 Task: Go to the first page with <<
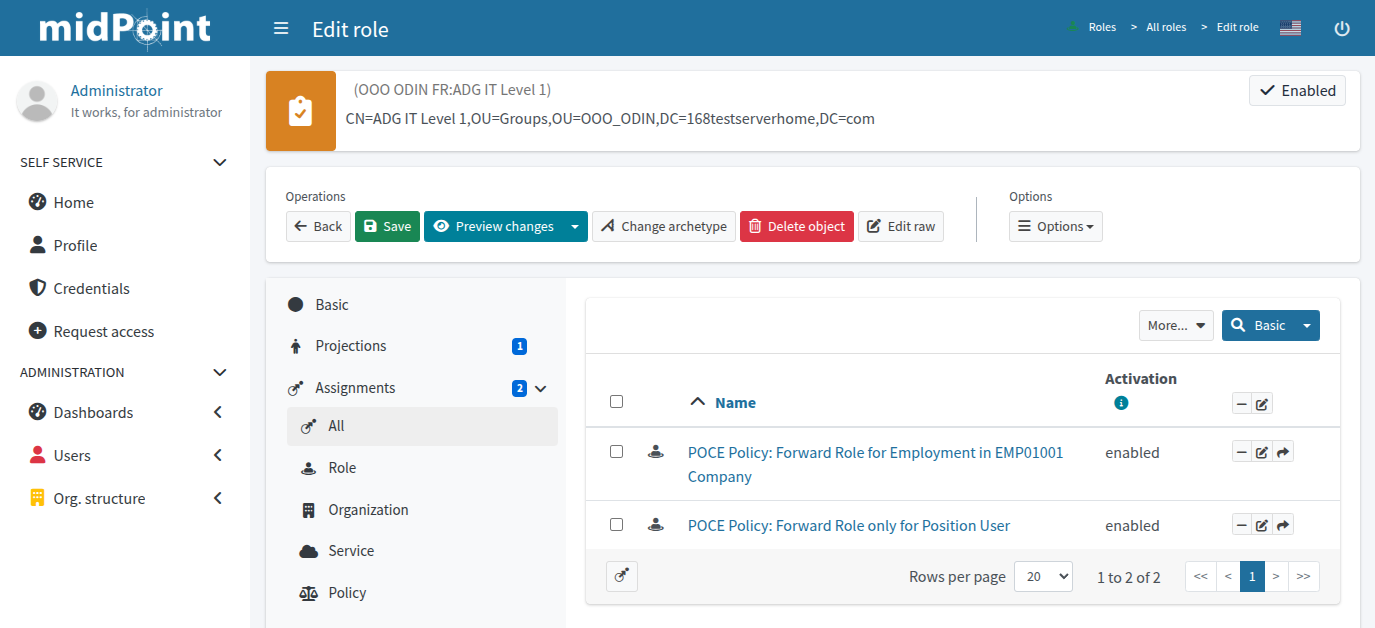[x=1201, y=576]
